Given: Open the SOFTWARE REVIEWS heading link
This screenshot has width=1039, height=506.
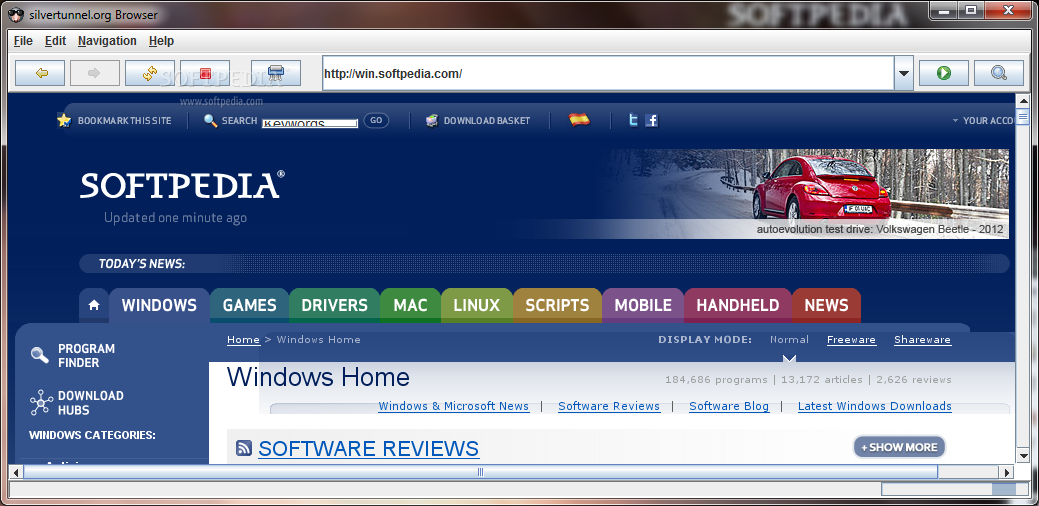Looking at the screenshot, I should [368, 448].
